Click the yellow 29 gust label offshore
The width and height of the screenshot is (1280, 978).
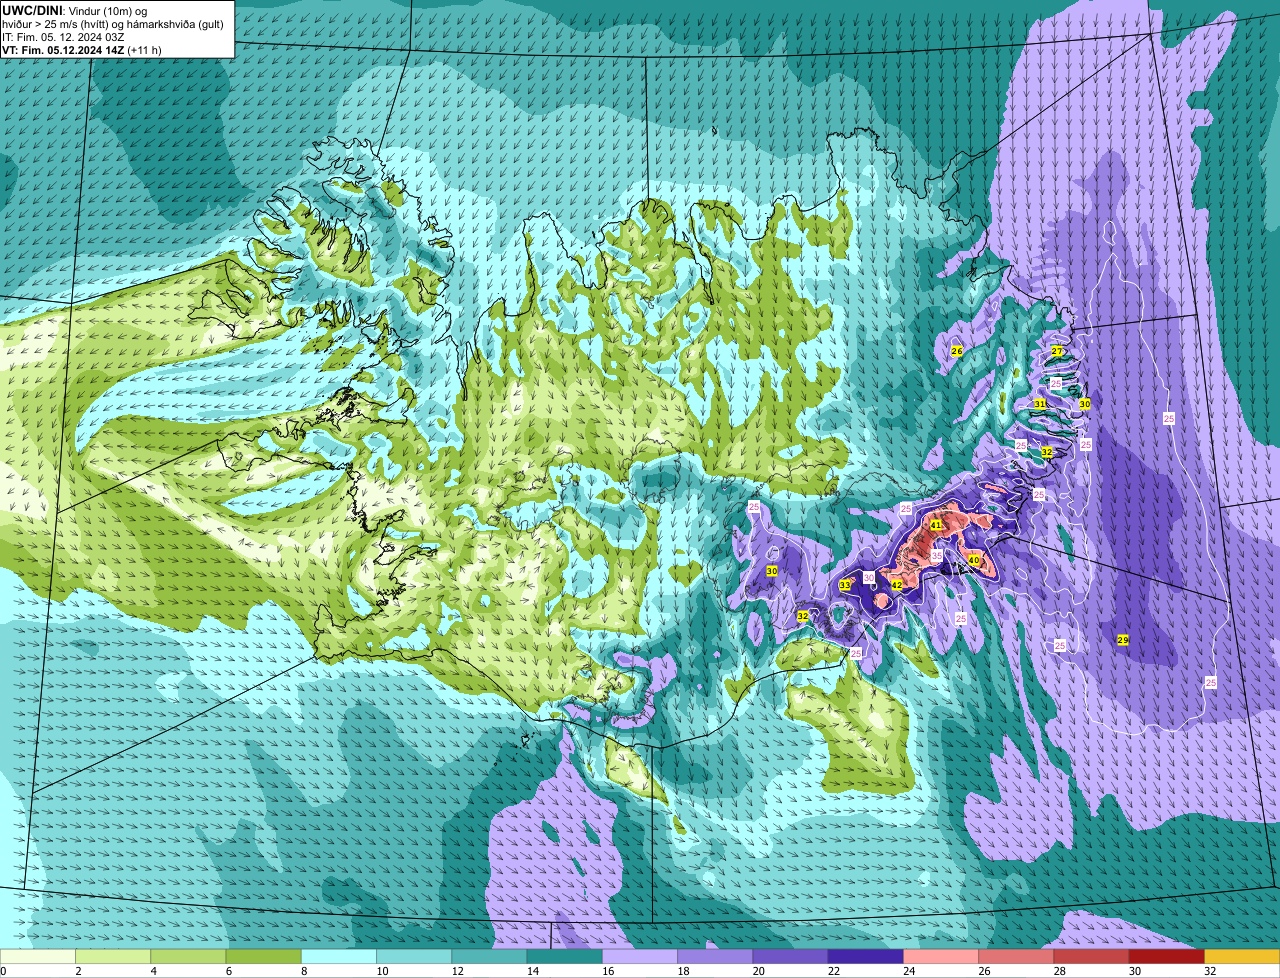click(x=1122, y=639)
